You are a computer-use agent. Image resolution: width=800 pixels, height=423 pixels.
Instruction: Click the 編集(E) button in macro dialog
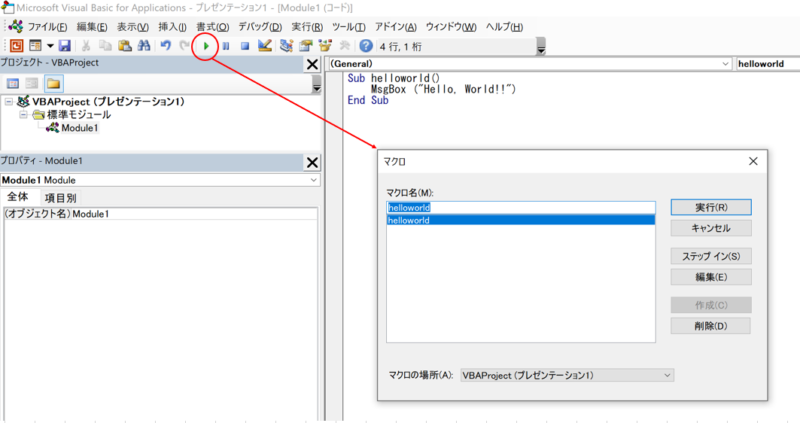click(711, 277)
